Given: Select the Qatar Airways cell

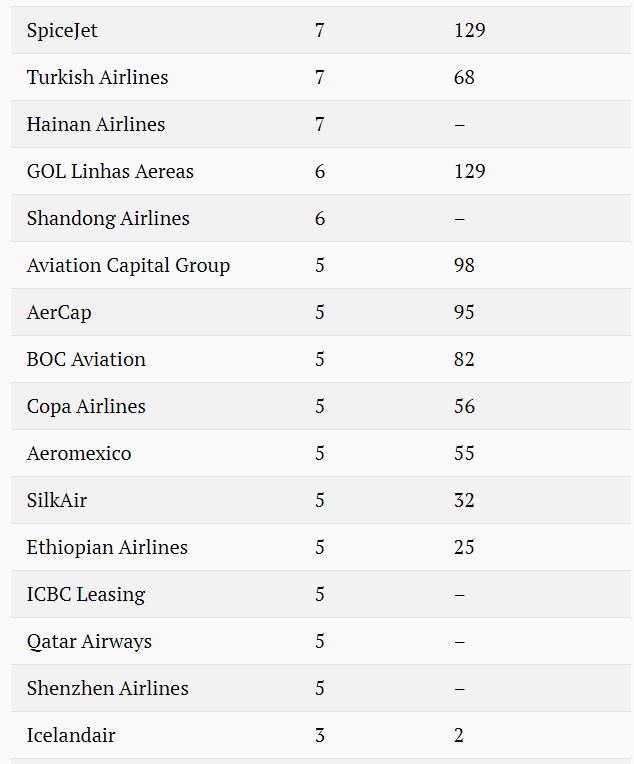Looking at the screenshot, I should click(x=89, y=642).
